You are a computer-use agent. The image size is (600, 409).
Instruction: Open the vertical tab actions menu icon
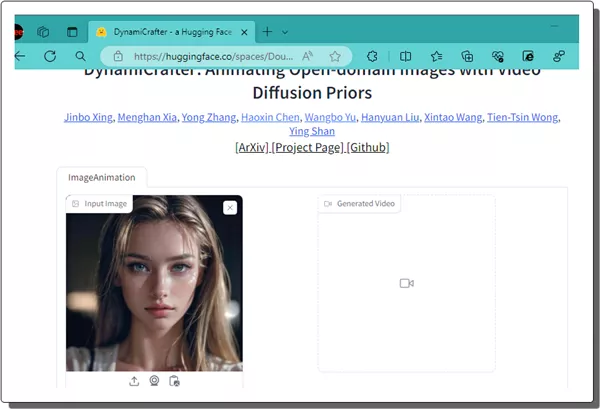pos(72,32)
